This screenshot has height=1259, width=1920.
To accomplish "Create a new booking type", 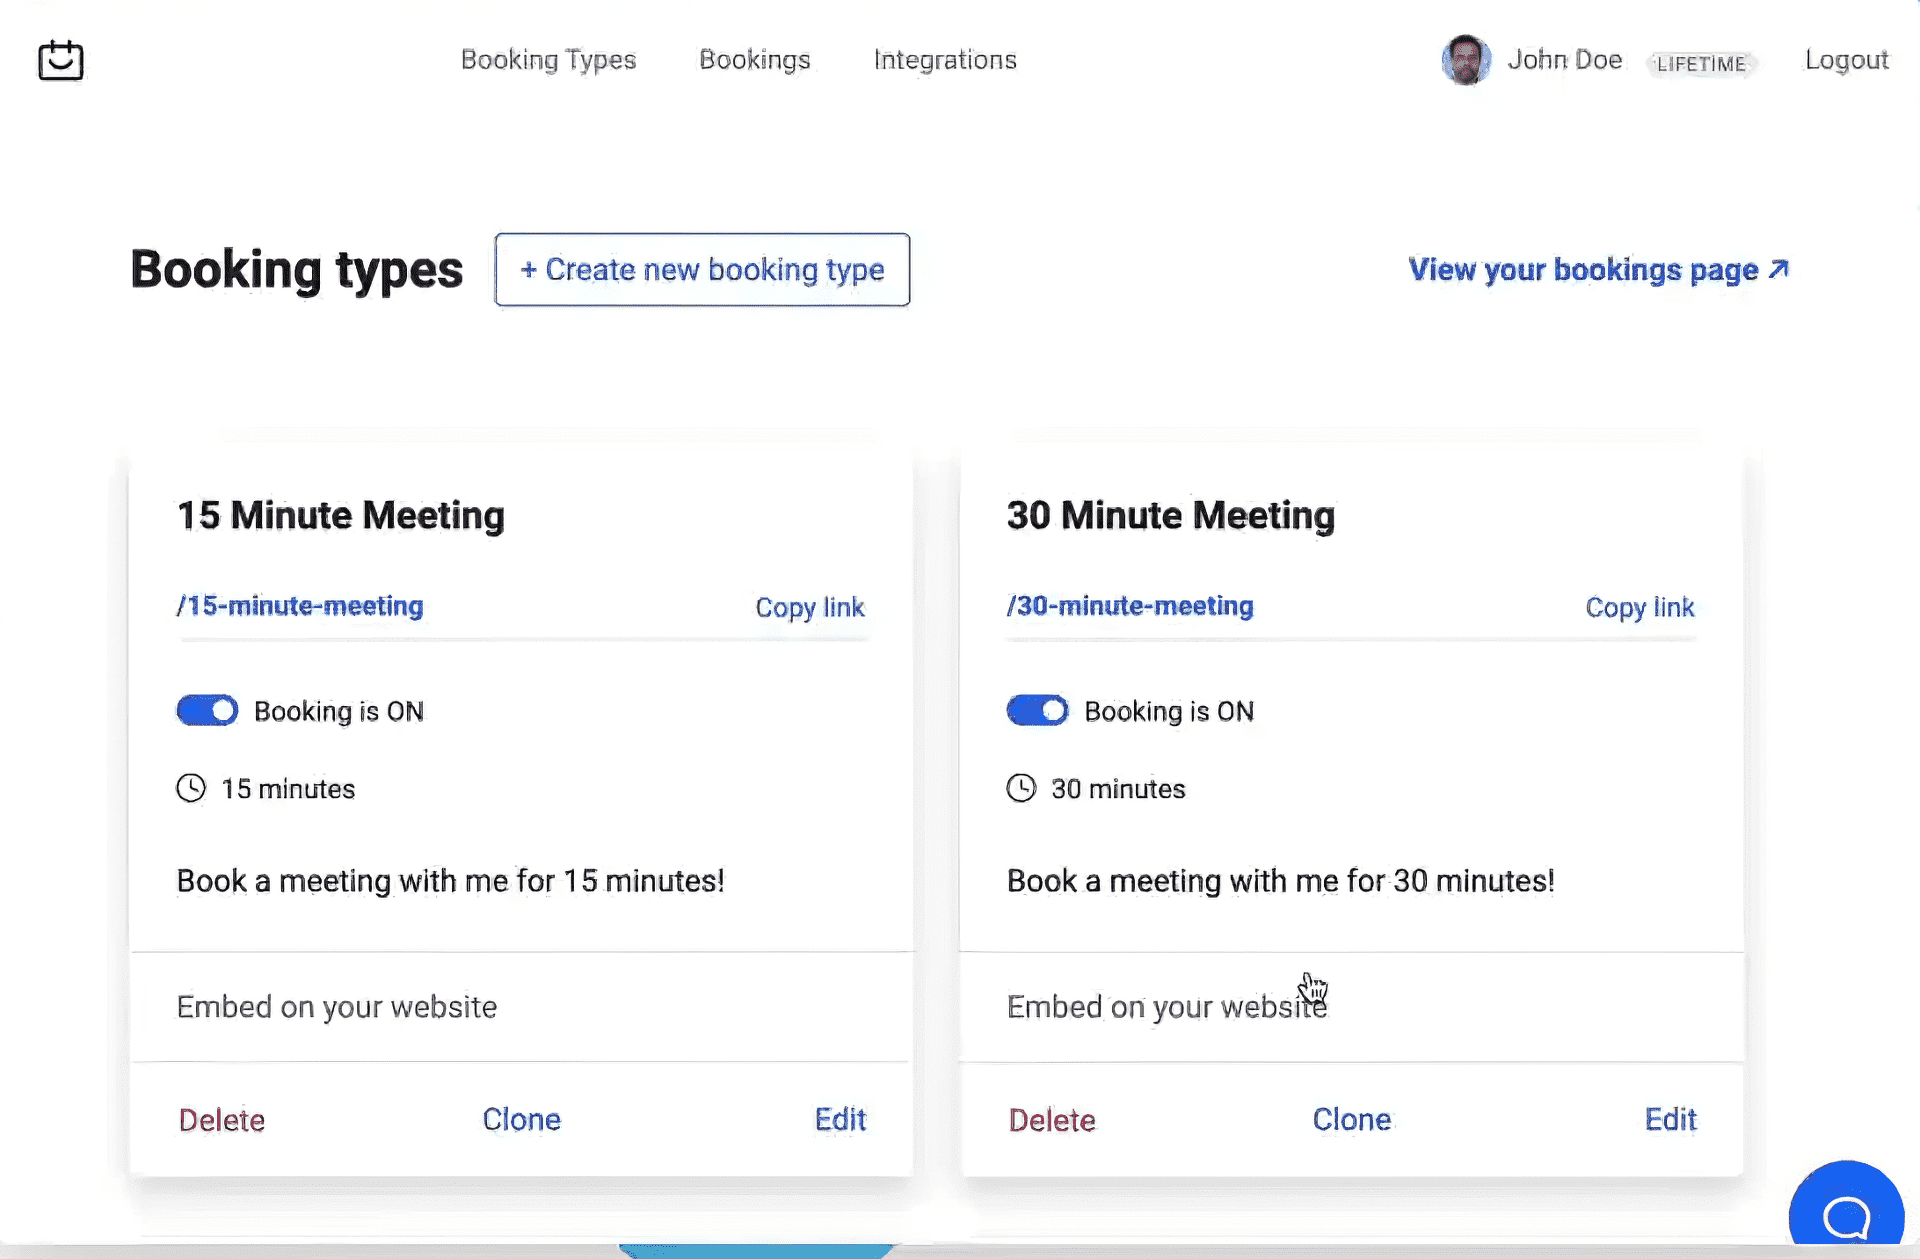I will (701, 269).
